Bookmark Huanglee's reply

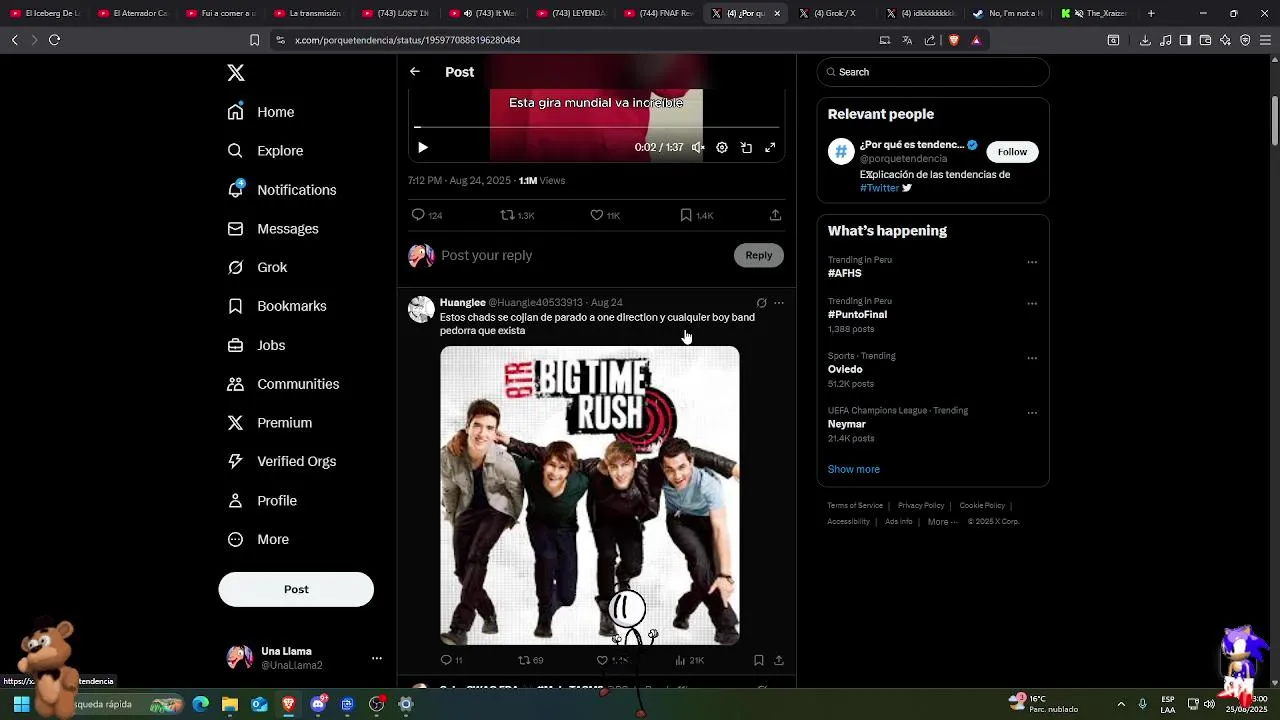point(759,660)
